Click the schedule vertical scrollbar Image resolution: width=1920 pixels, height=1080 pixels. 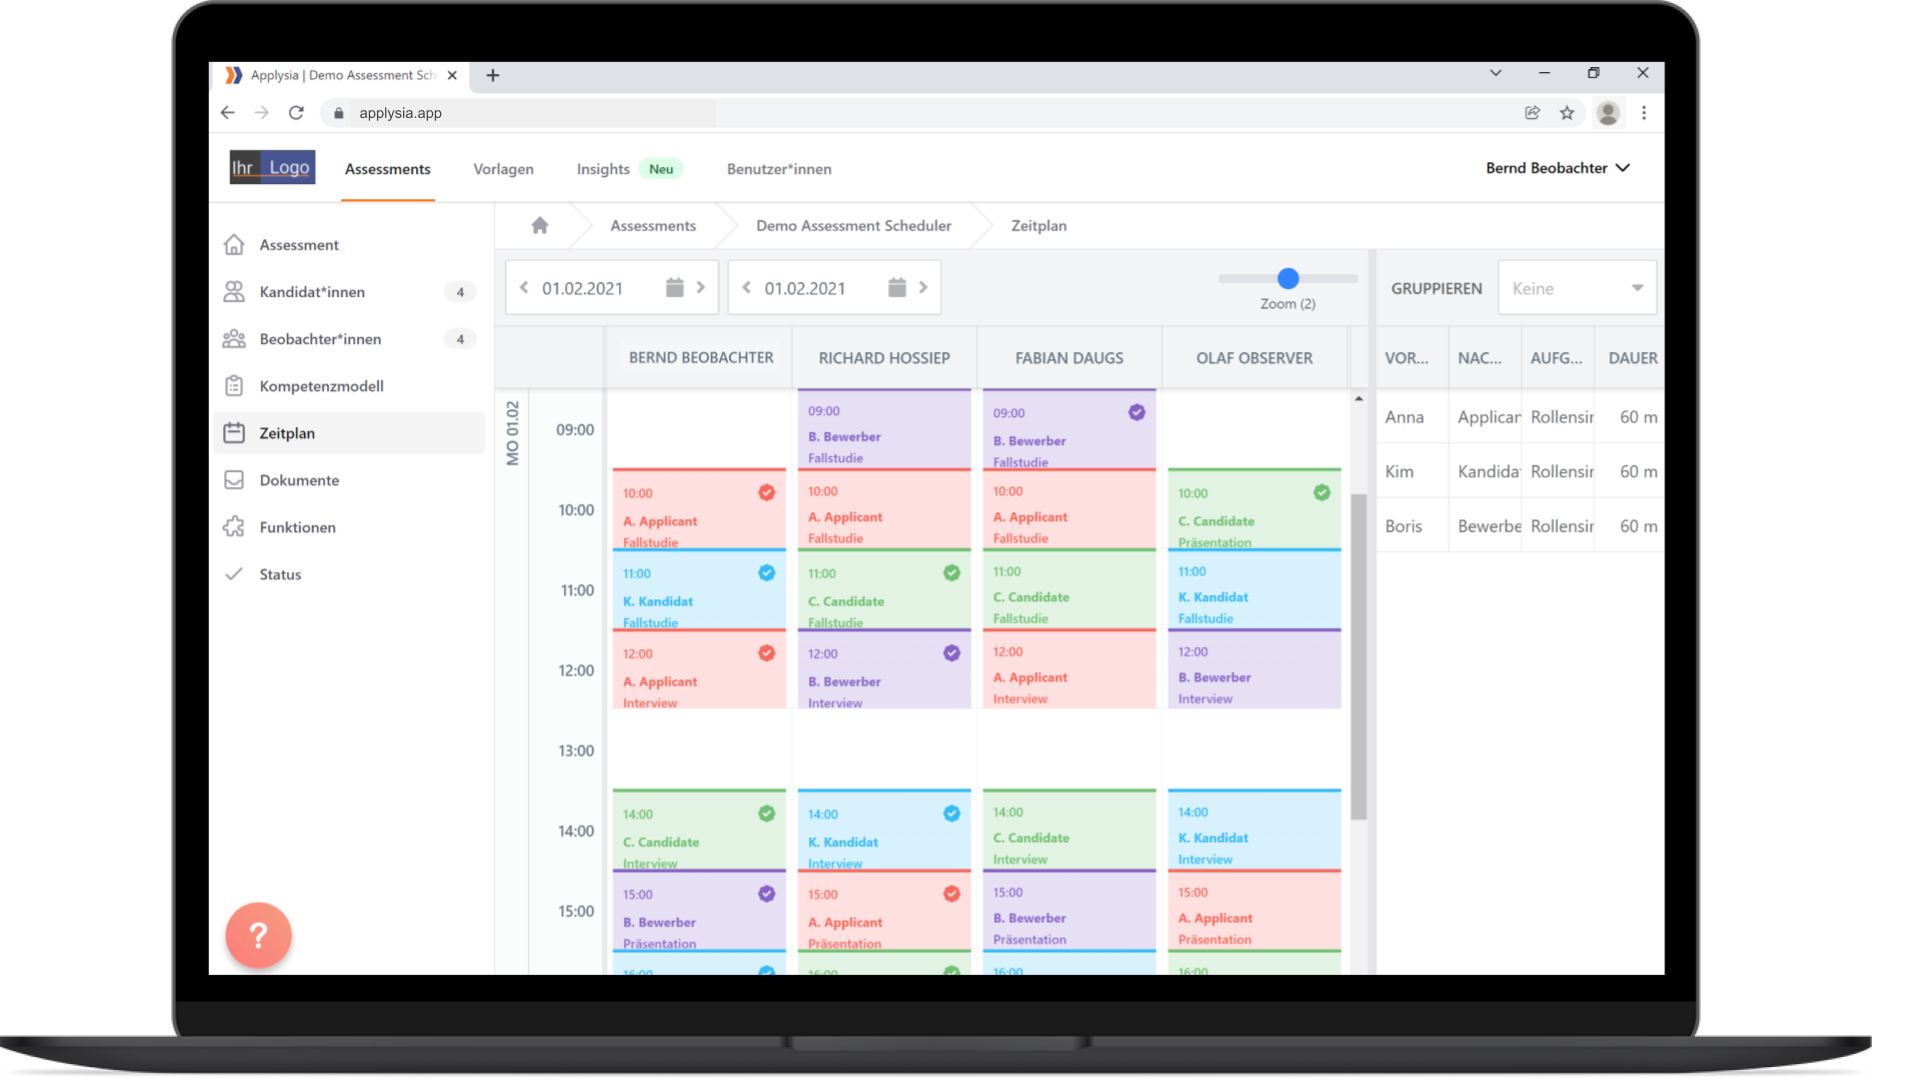pos(1358,657)
